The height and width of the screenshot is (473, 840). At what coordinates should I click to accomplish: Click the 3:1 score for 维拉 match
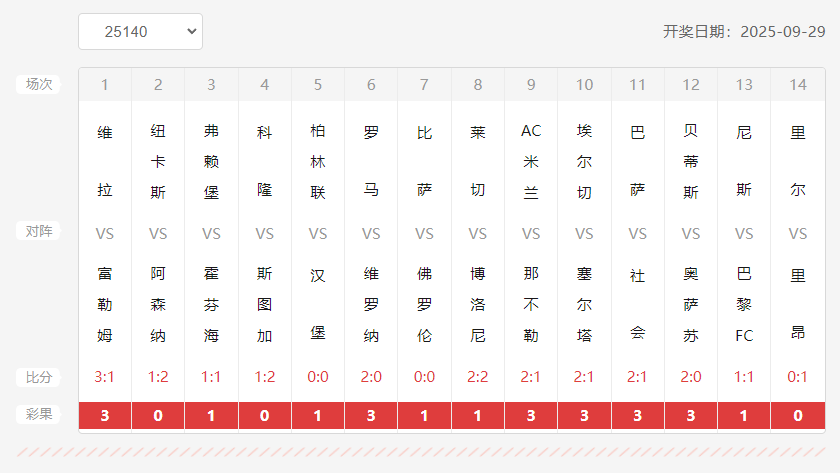(x=105, y=377)
